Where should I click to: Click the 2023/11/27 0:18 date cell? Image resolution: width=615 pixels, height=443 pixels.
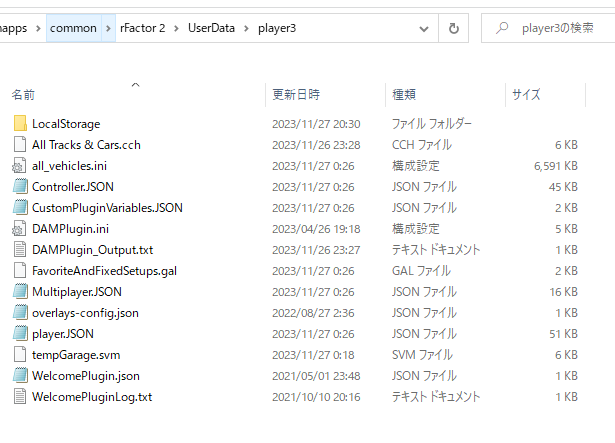point(313,355)
